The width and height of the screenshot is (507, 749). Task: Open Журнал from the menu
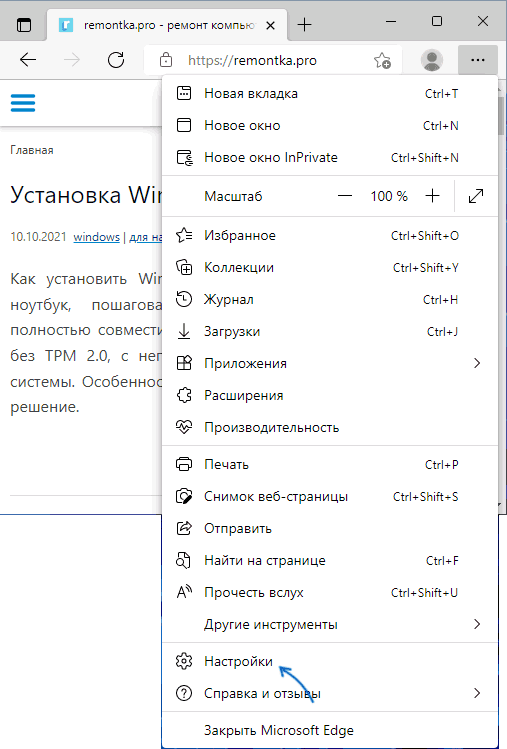[x=330, y=300]
